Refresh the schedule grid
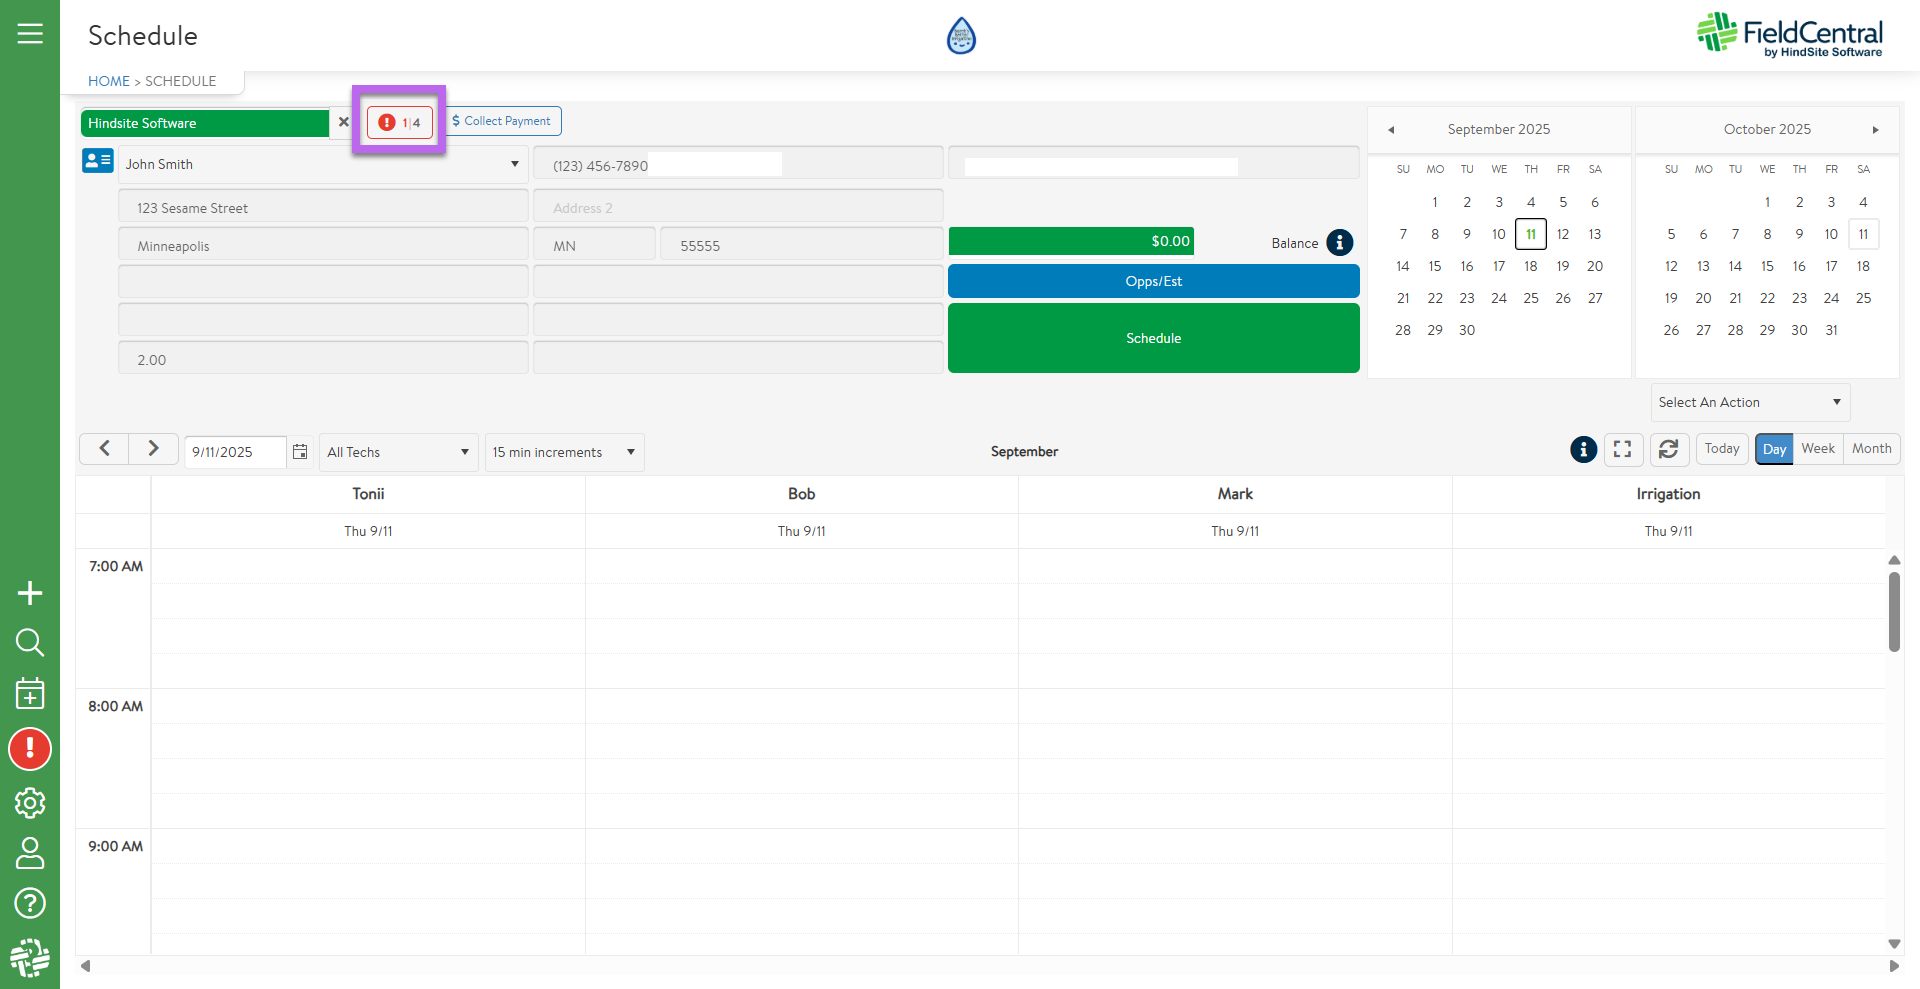The image size is (1920, 989). [x=1668, y=450]
